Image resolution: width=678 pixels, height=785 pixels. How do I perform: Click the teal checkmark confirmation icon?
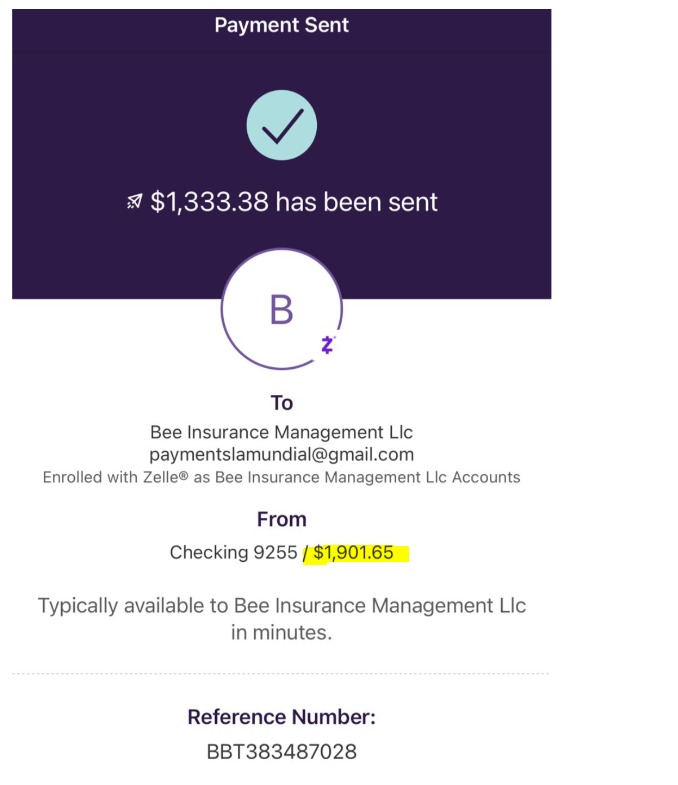pos(281,125)
